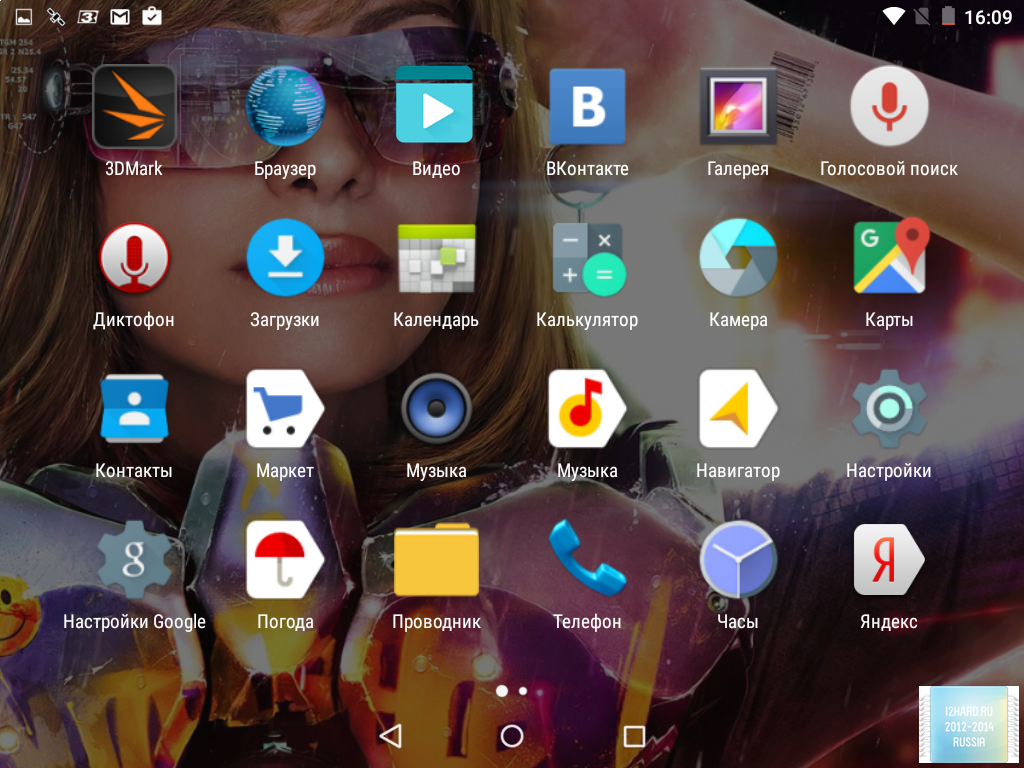Open the Видео player app
The height and width of the screenshot is (768, 1024).
point(436,107)
